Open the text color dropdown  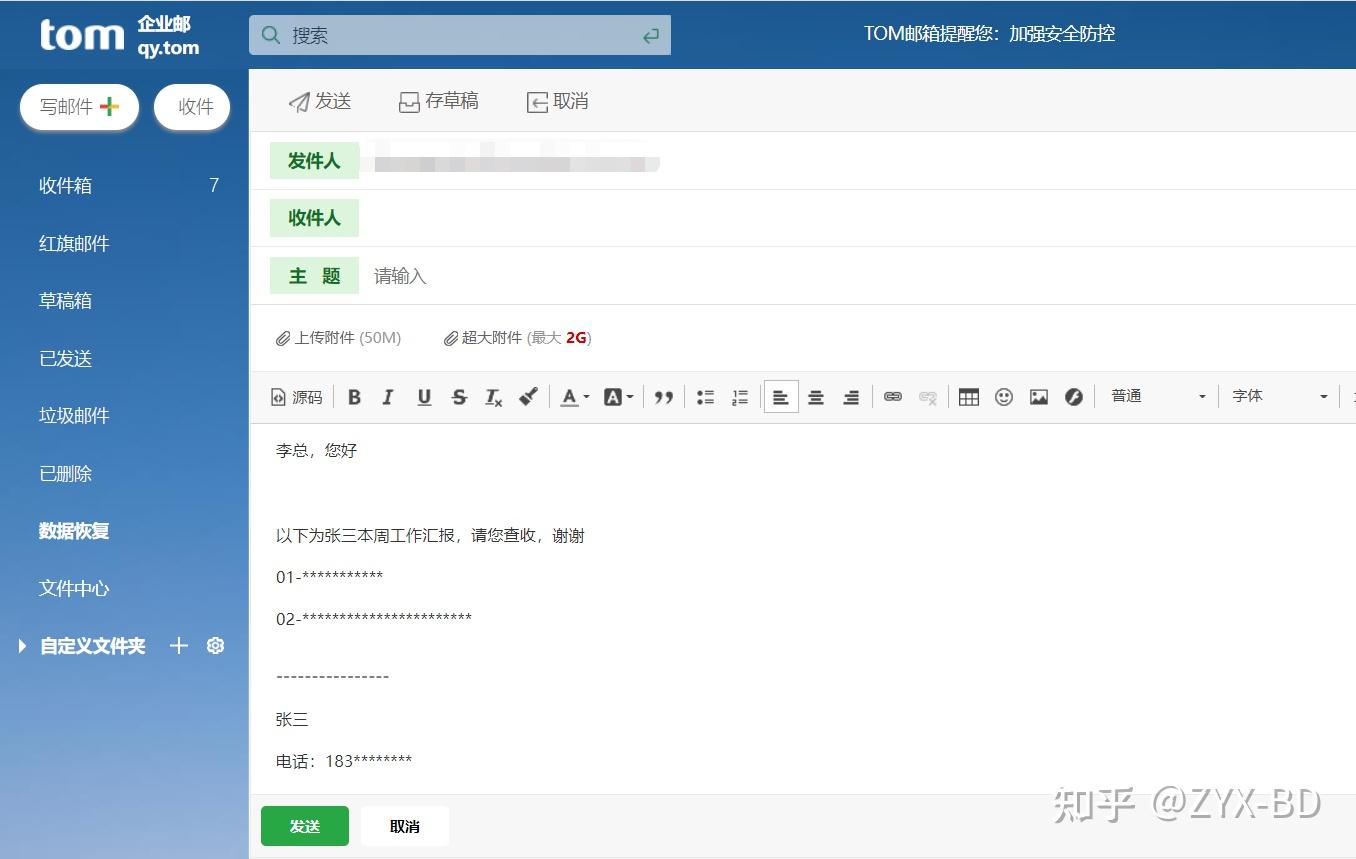tap(573, 396)
